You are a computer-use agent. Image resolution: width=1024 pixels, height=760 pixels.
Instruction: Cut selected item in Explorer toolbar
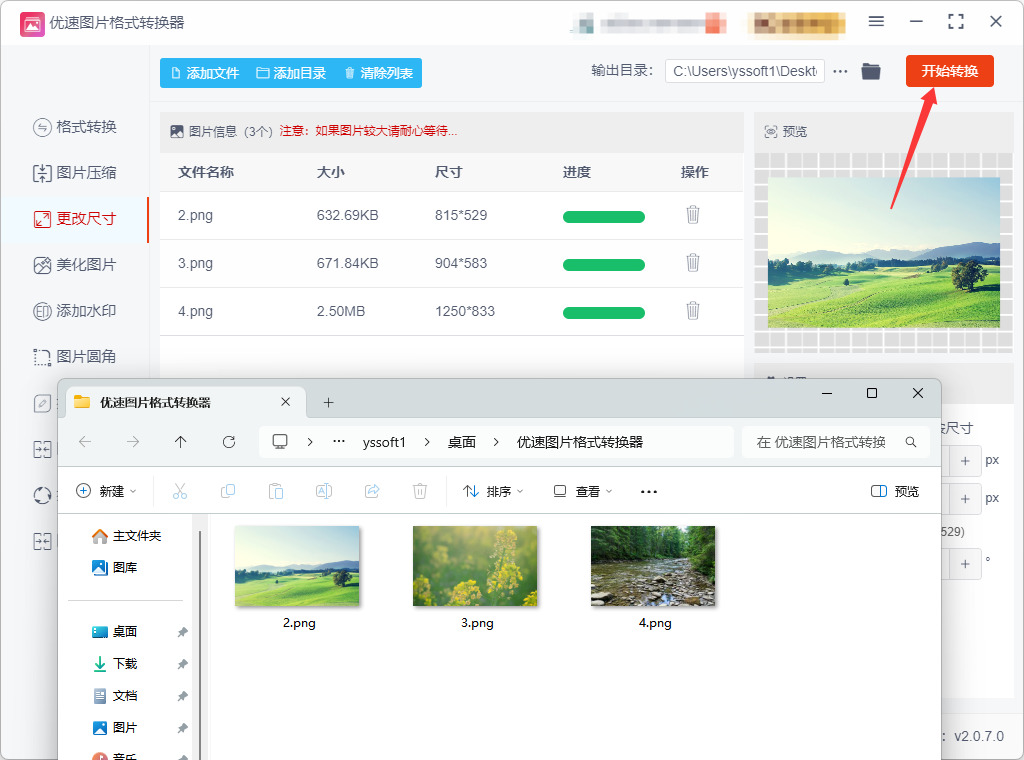tap(180, 491)
